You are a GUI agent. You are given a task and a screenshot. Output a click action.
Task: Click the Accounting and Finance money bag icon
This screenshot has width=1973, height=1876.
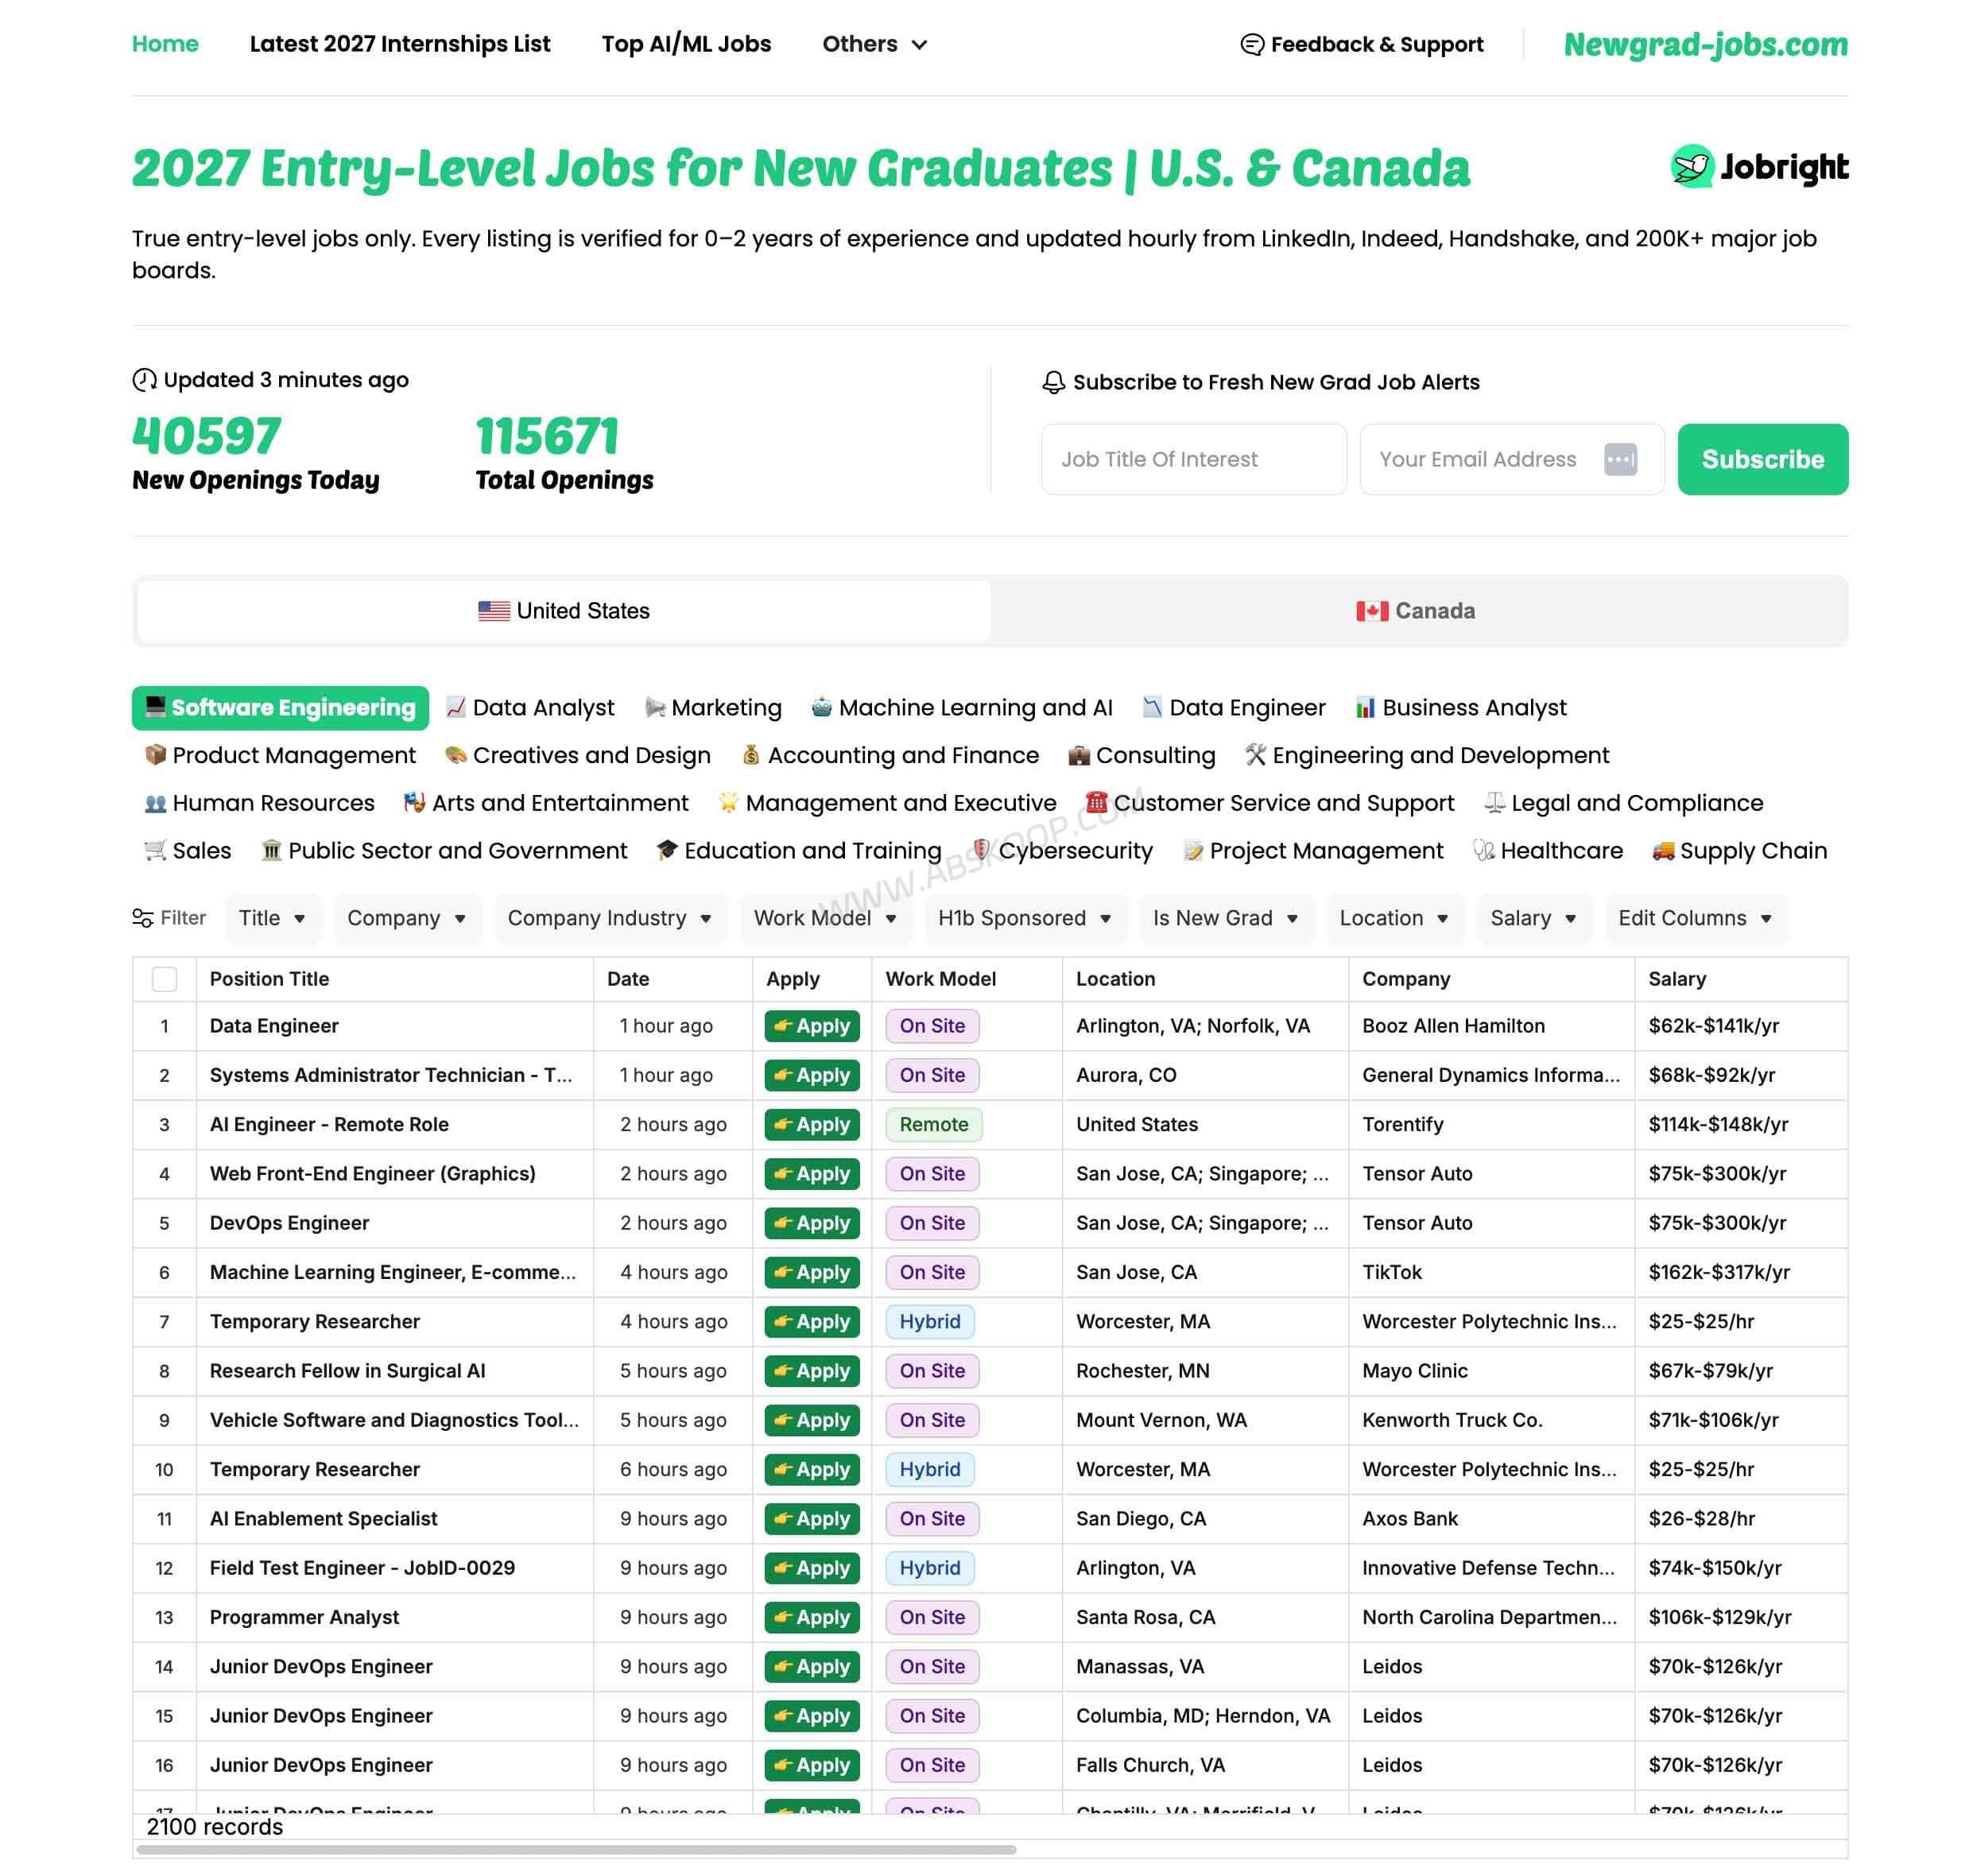pyautogui.click(x=751, y=755)
